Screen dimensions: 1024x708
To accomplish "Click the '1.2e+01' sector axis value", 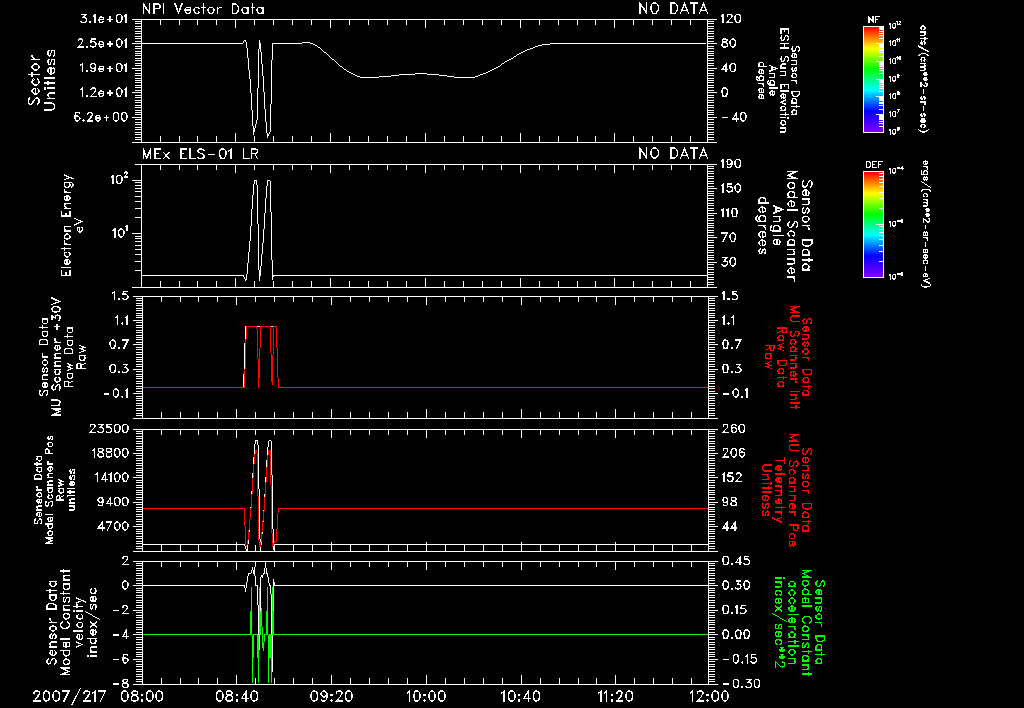I will coord(104,93).
